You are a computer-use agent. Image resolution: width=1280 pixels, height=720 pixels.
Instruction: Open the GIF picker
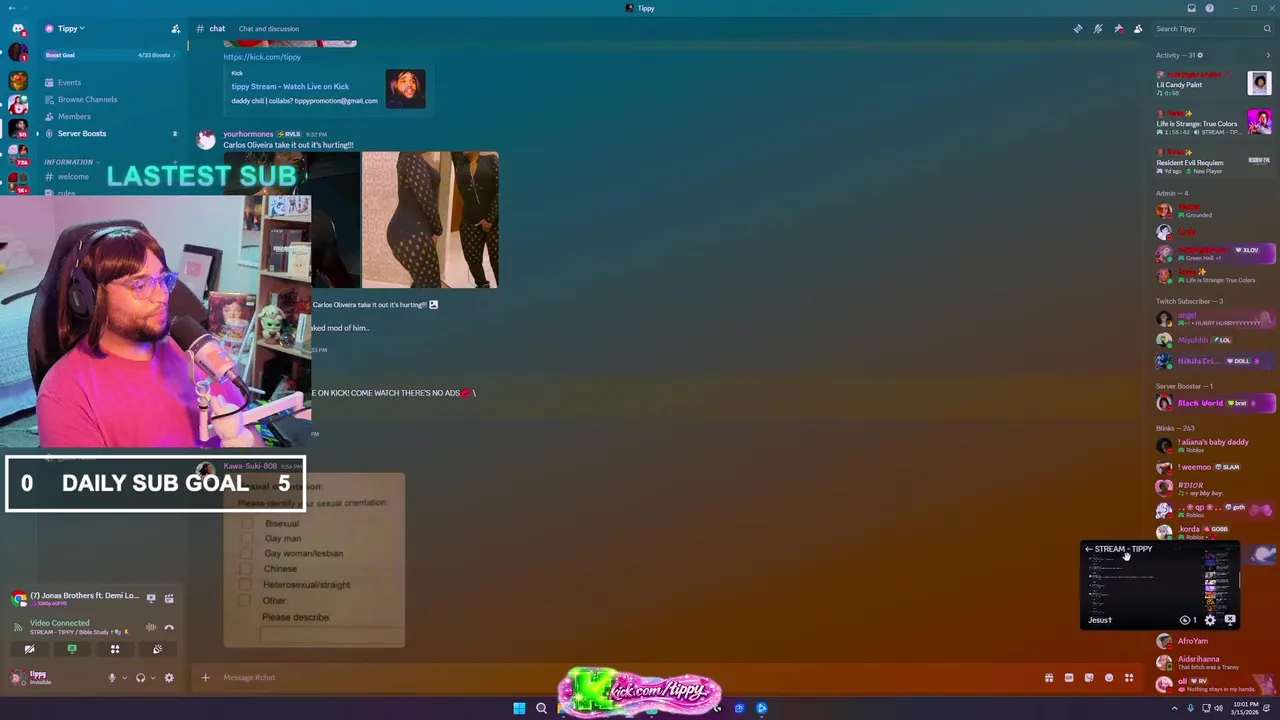point(1069,678)
